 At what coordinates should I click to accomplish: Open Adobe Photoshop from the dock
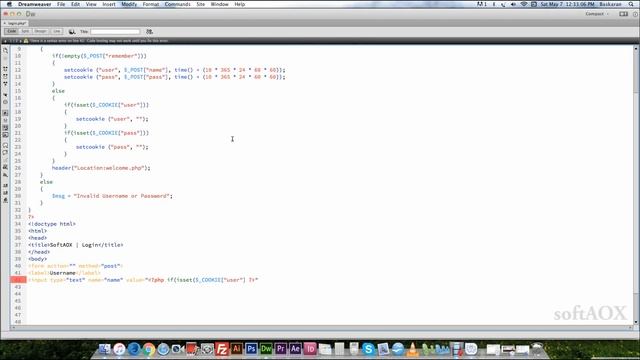click(251, 349)
